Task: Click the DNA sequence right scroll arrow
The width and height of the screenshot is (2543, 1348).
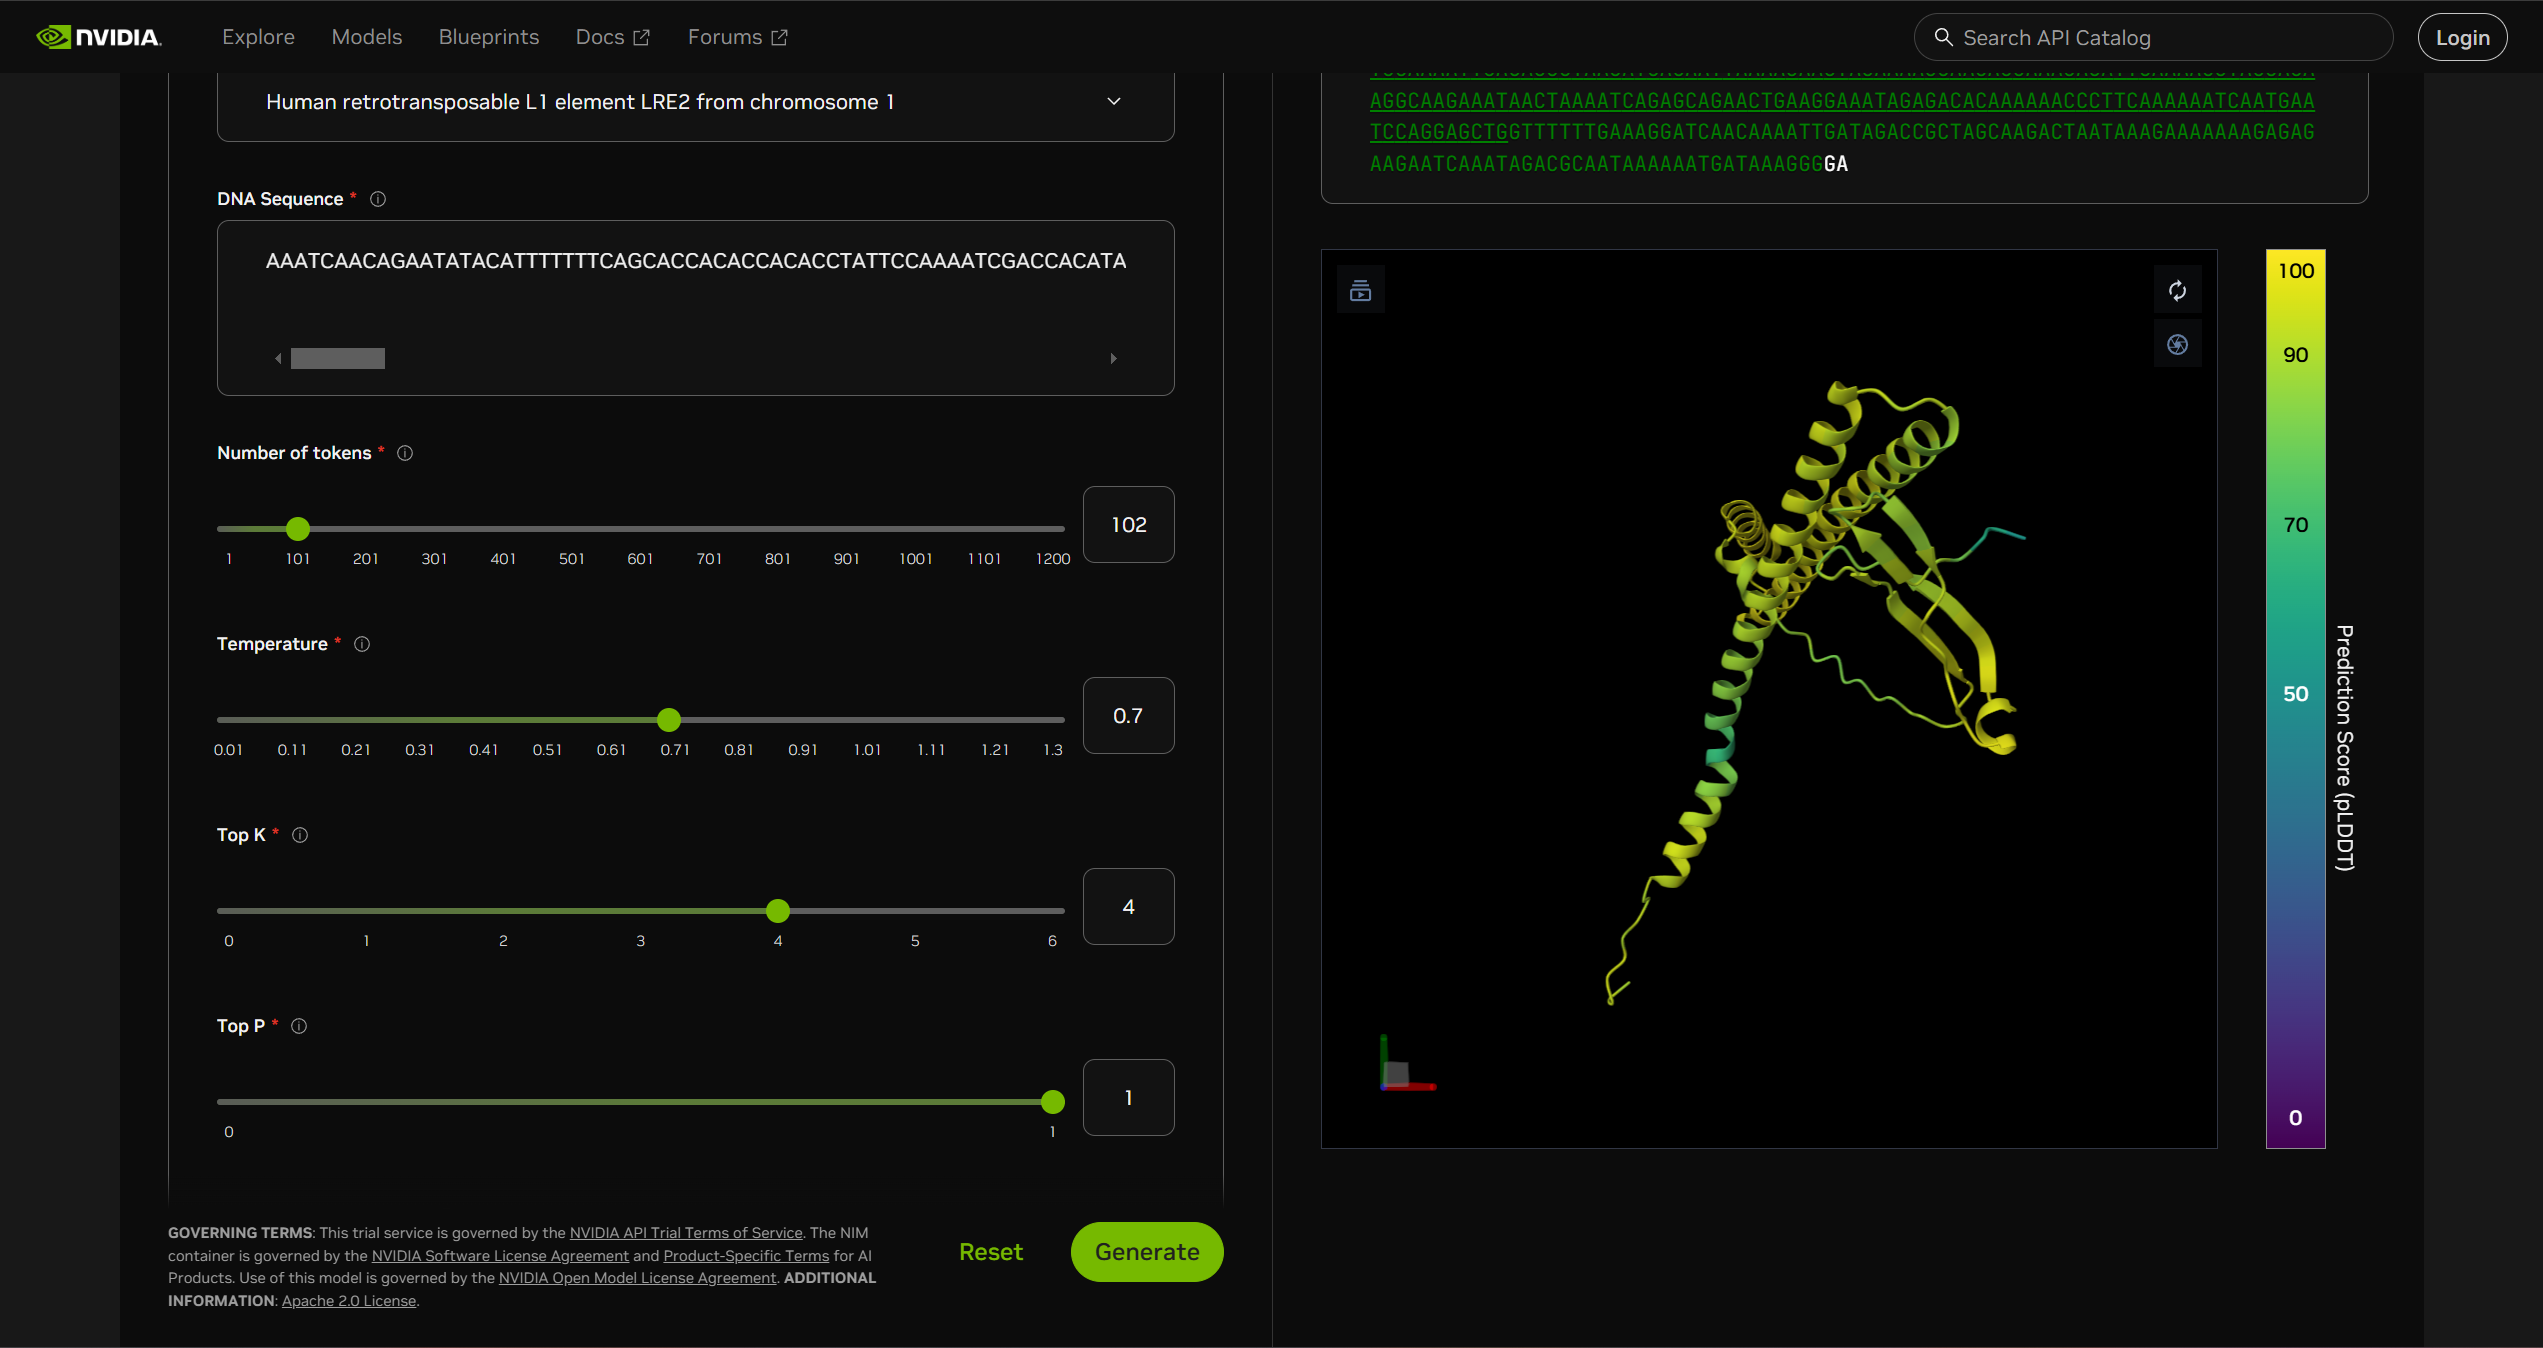Action: point(1113,358)
